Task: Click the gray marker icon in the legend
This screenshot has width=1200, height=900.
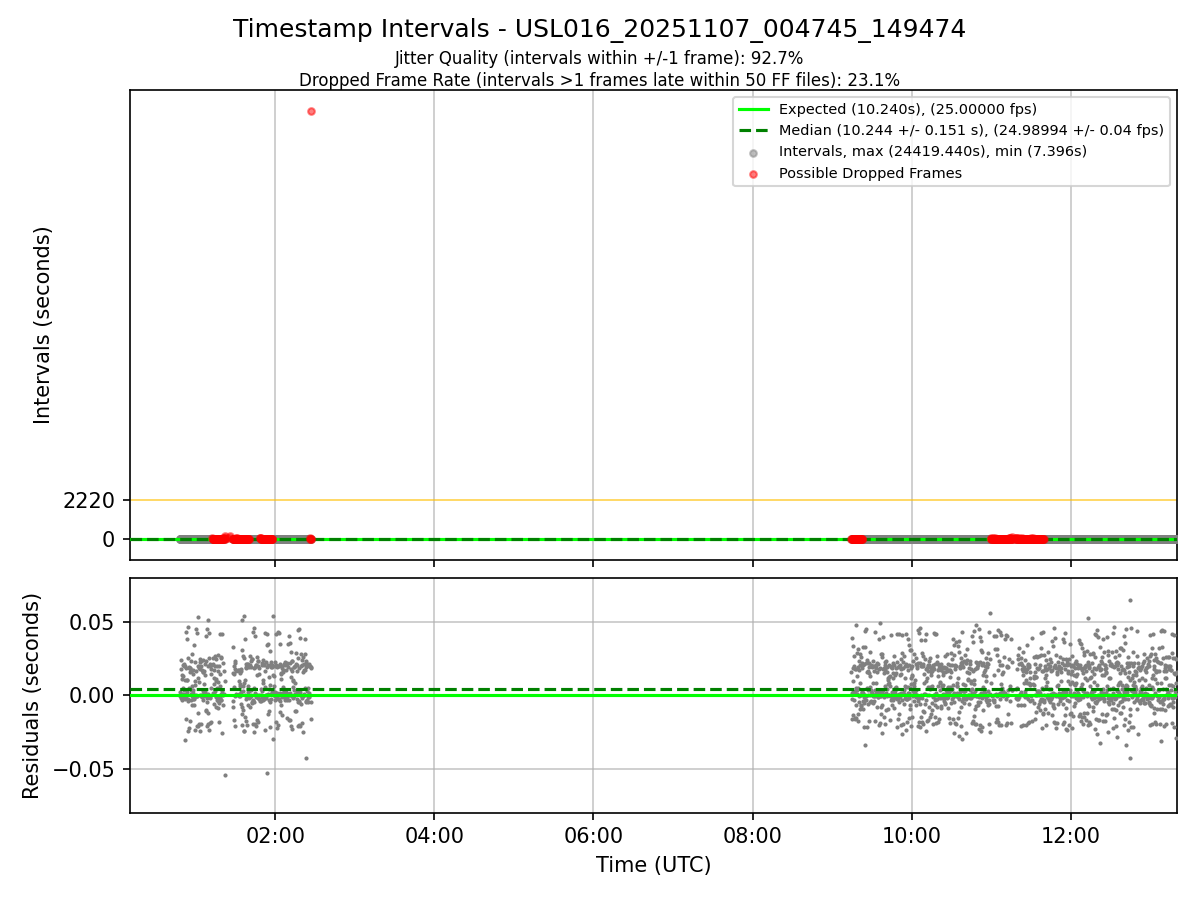Action: click(x=753, y=153)
